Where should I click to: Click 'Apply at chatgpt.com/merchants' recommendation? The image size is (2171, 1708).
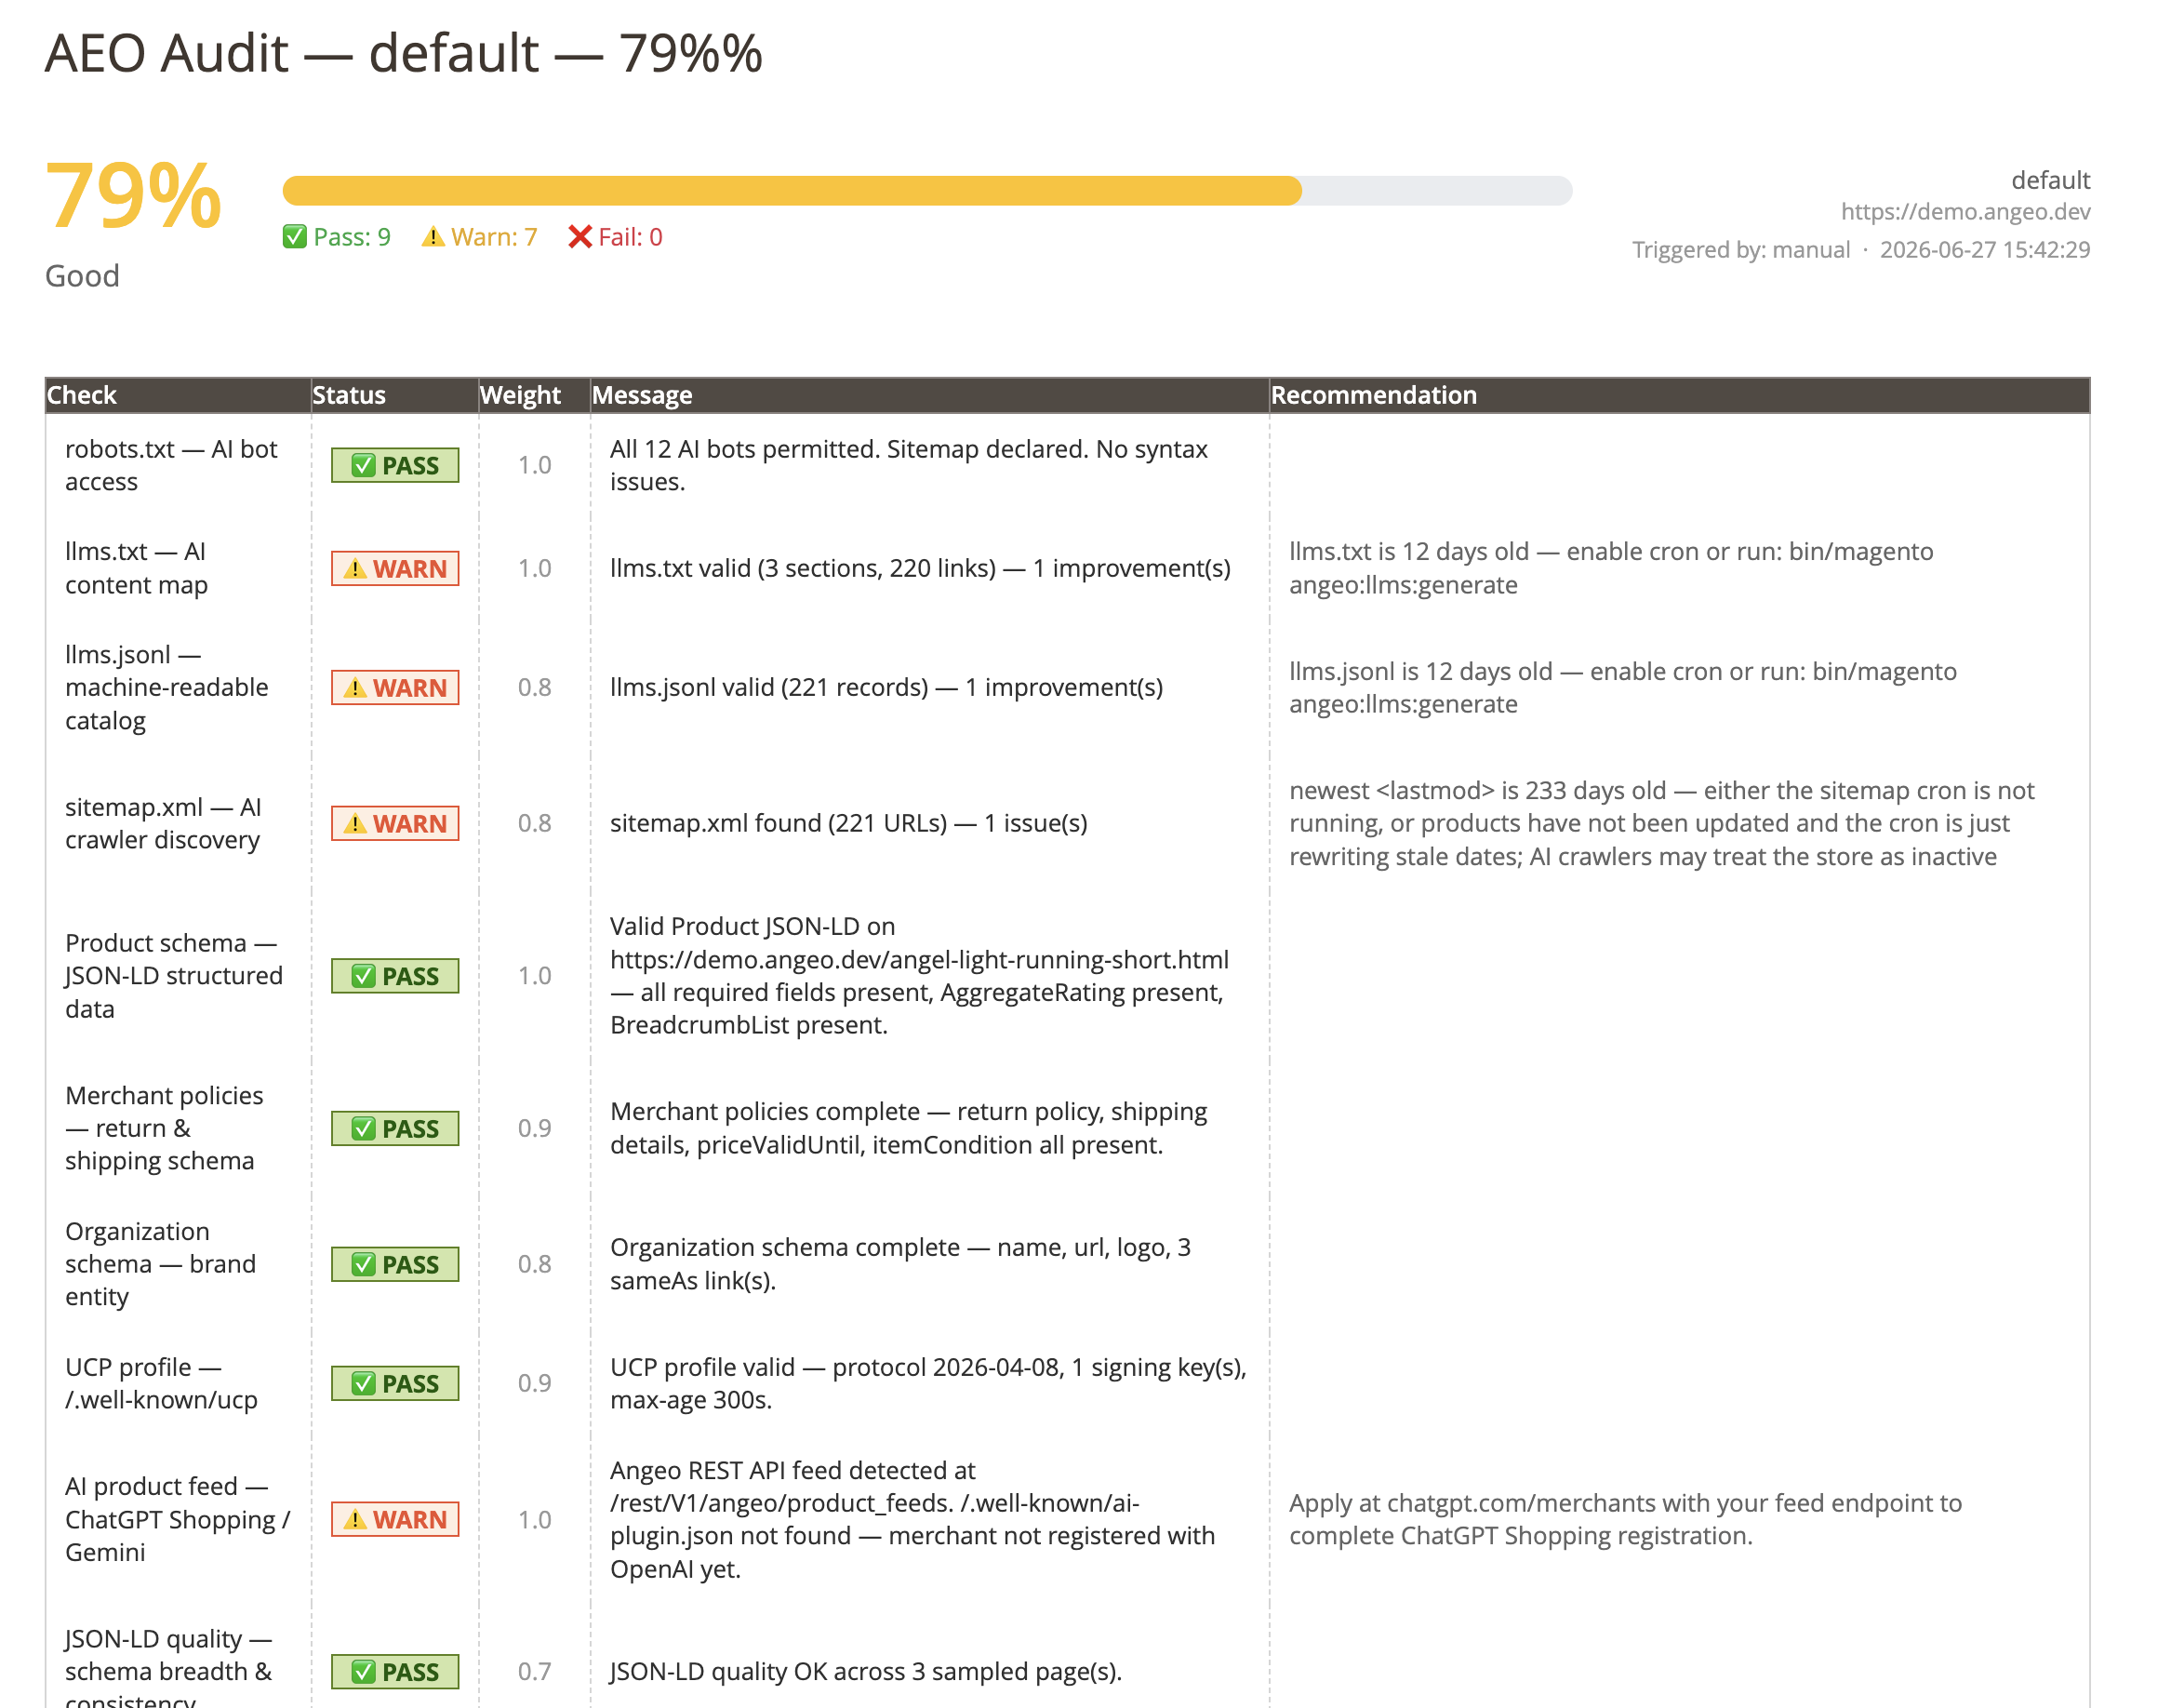pyautogui.click(x=1625, y=1519)
